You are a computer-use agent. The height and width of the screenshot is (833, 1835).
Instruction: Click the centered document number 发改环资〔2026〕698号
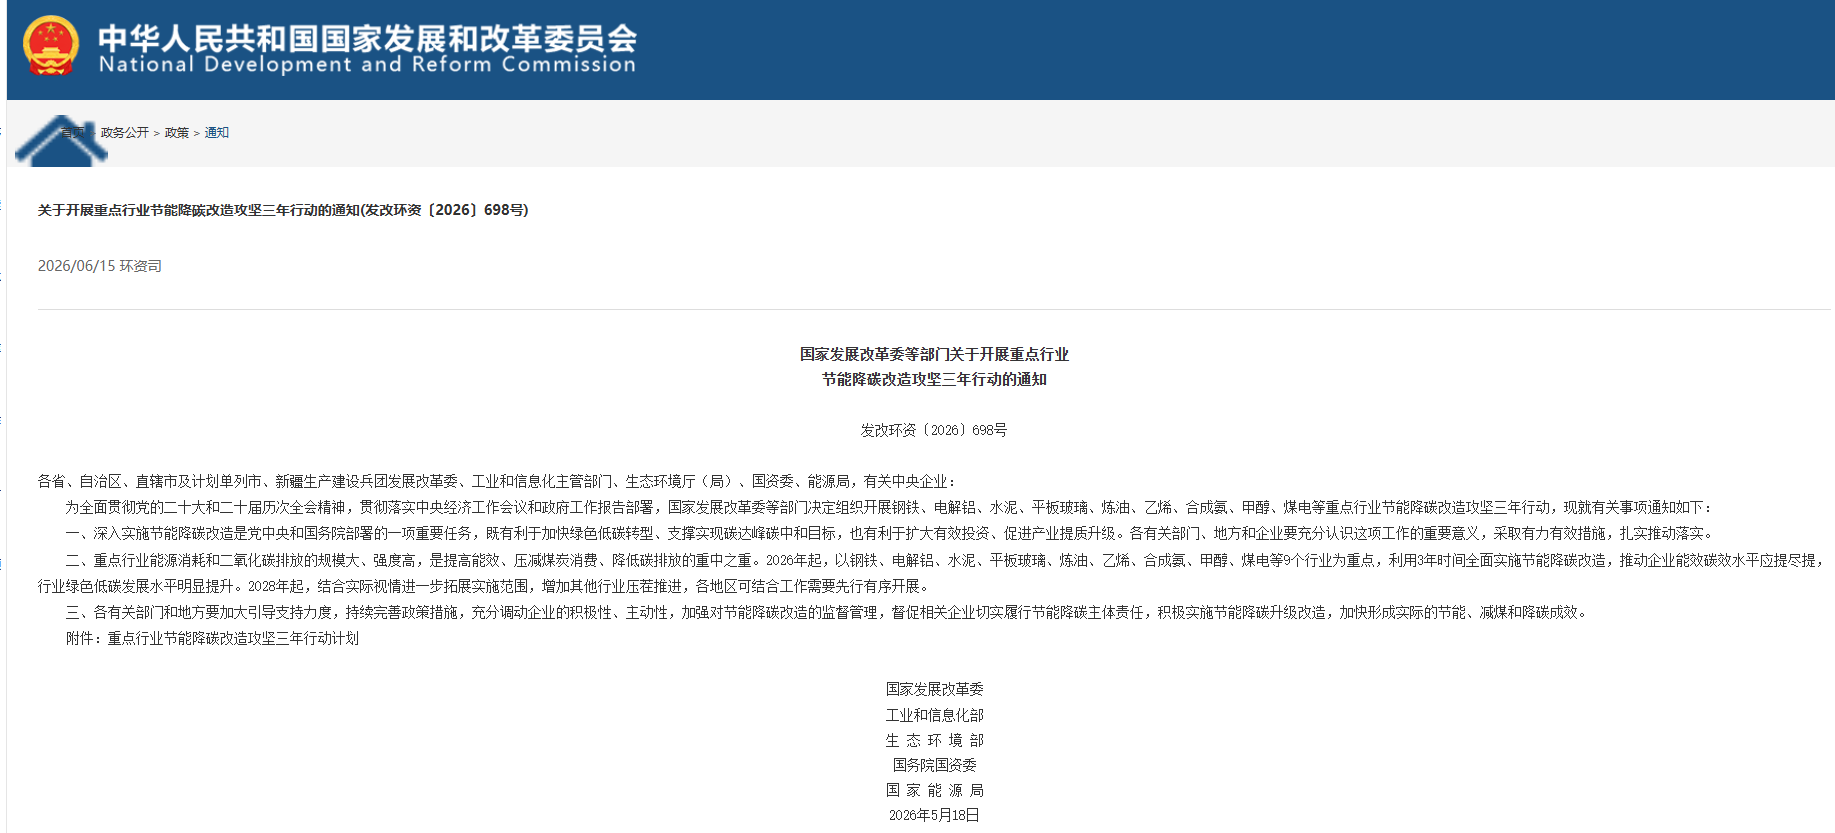click(x=934, y=430)
